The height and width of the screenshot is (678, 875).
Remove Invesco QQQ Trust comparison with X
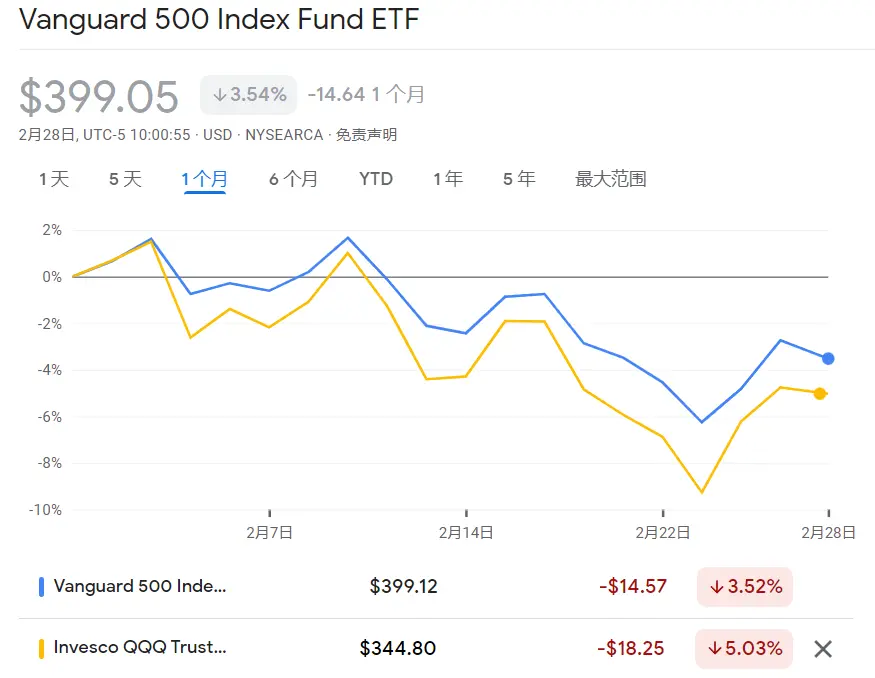pos(823,649)
